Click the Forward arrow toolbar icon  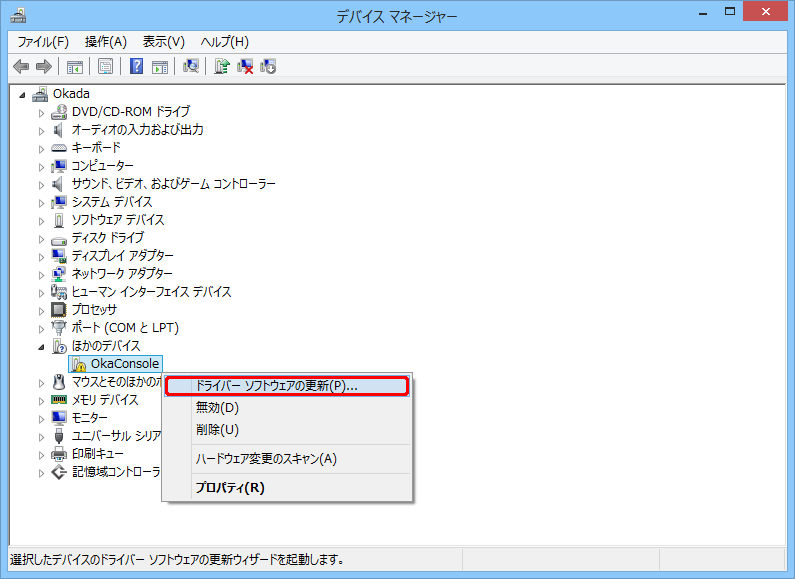44,66
